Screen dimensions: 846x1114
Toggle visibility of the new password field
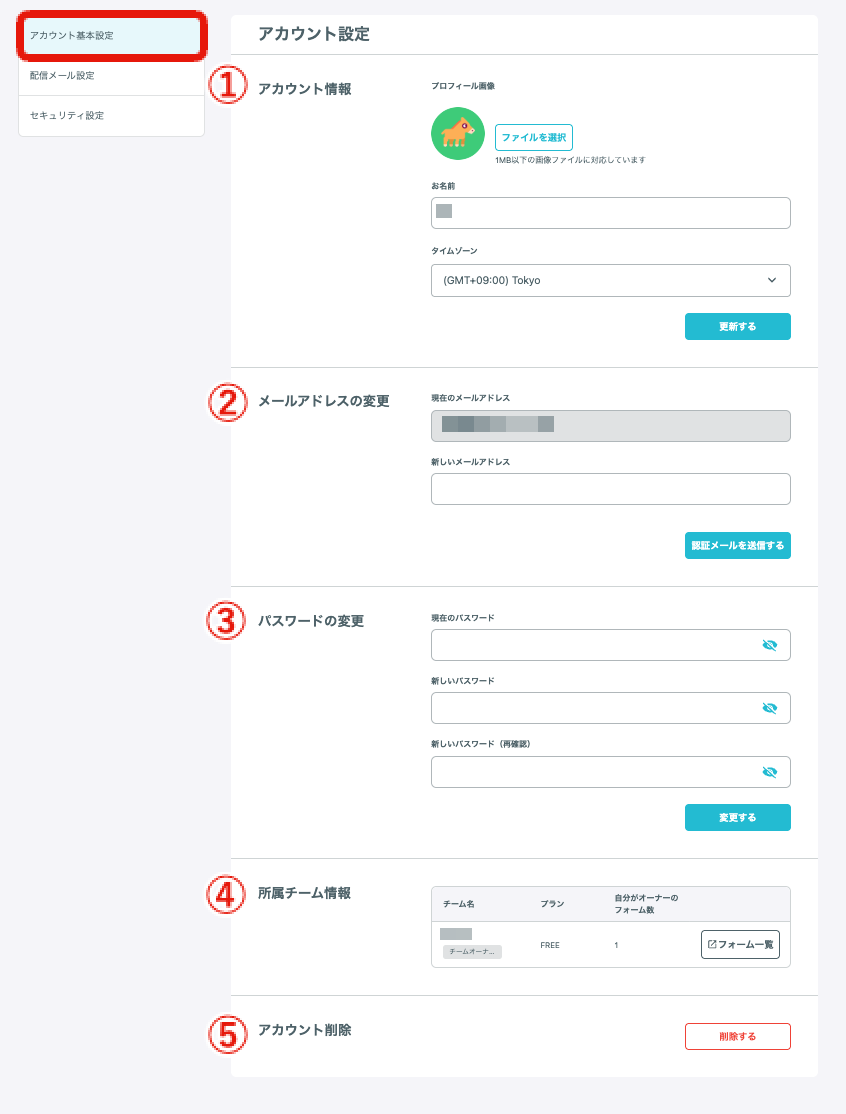[769, 708]
